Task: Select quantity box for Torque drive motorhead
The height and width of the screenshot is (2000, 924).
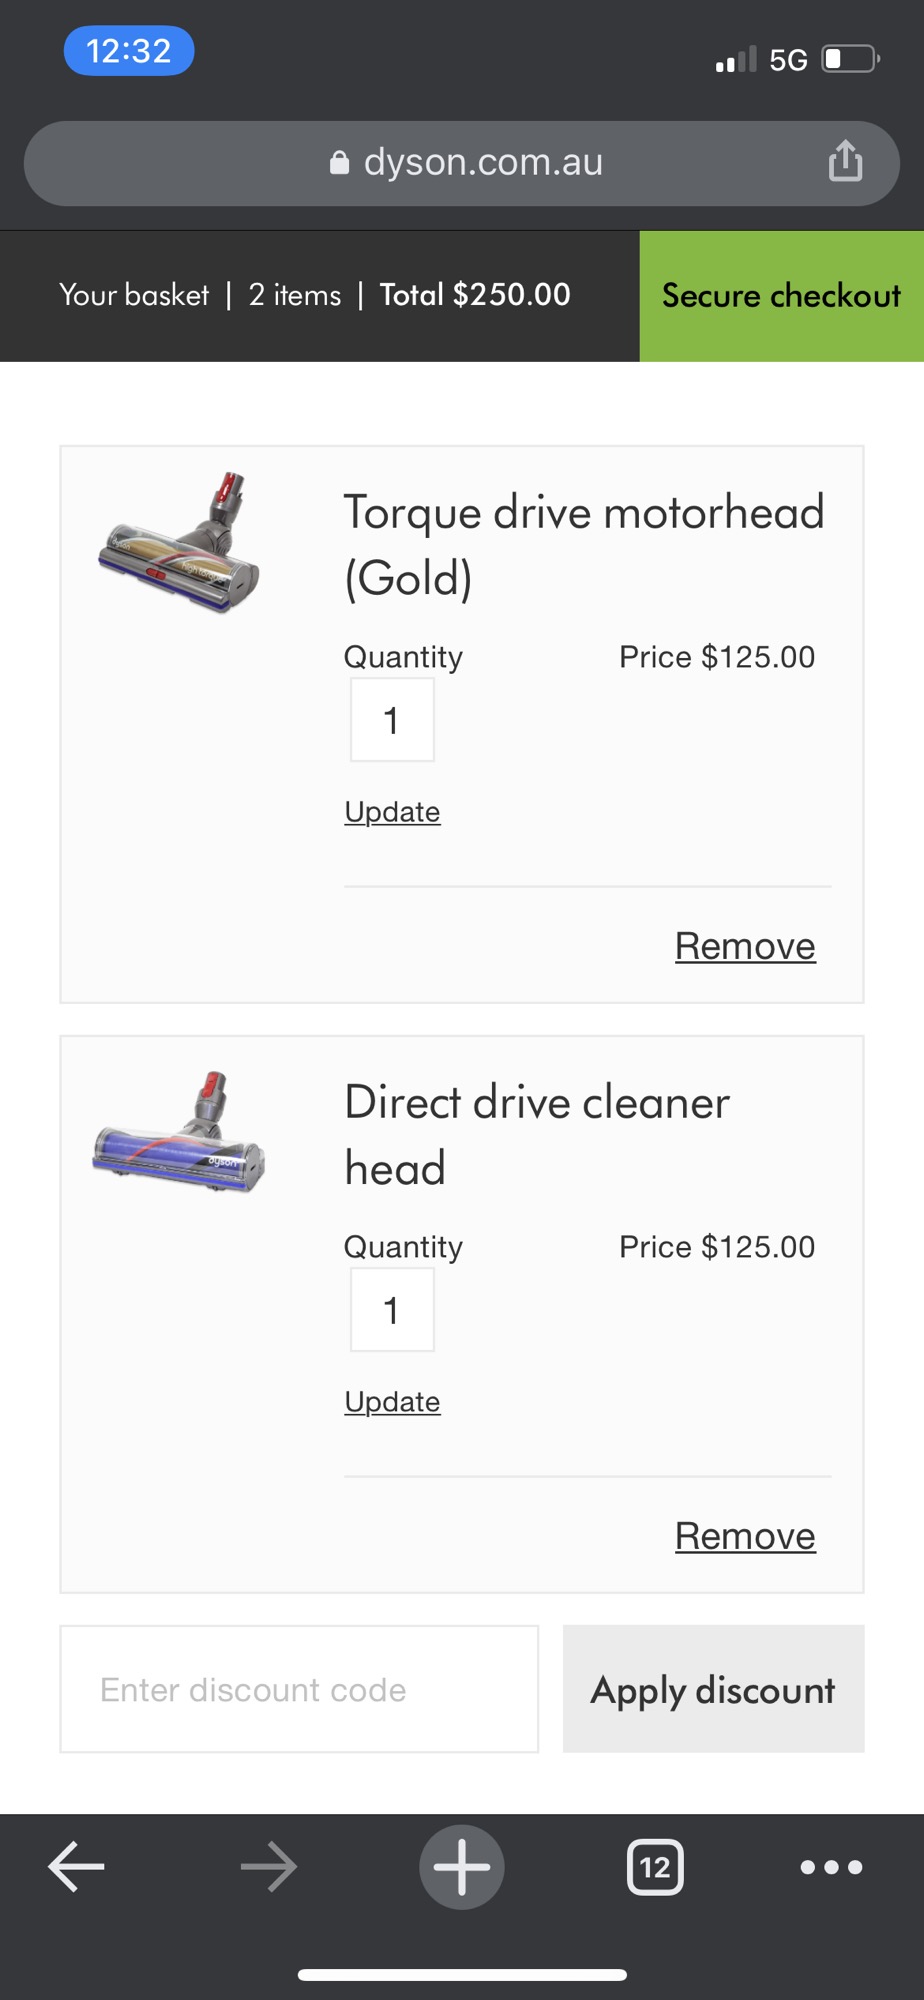Action: click(x=392, y=720)
